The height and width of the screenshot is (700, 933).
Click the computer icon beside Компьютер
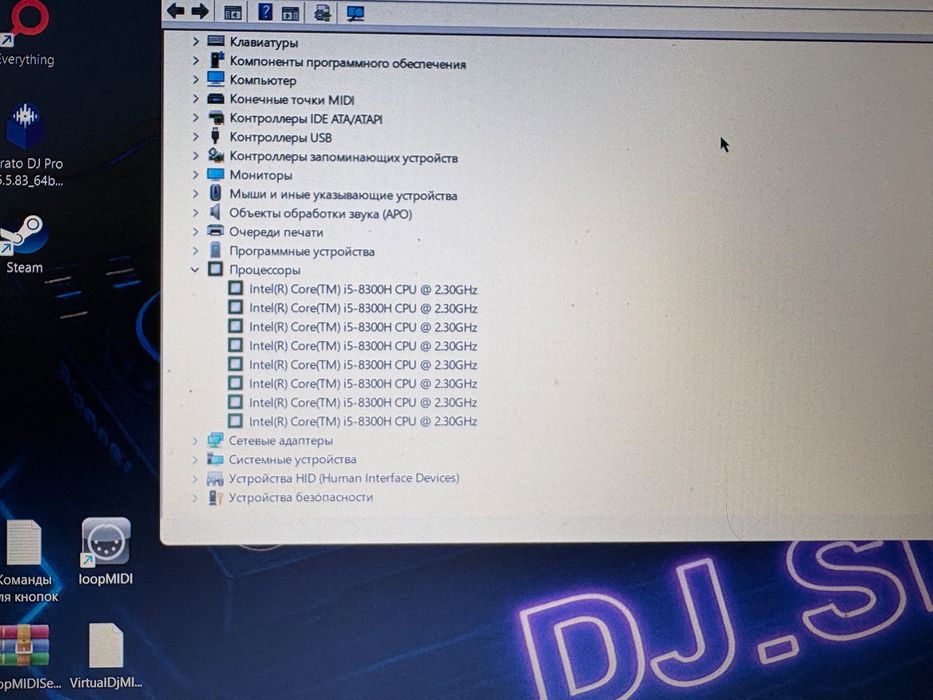[x=215, y=79]
